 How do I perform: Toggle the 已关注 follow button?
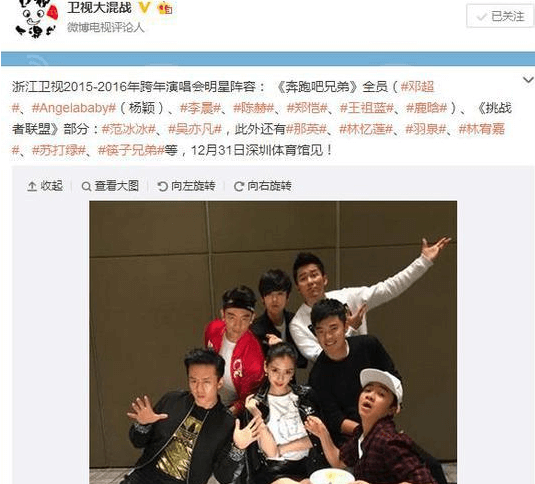(x=500, y=16)
